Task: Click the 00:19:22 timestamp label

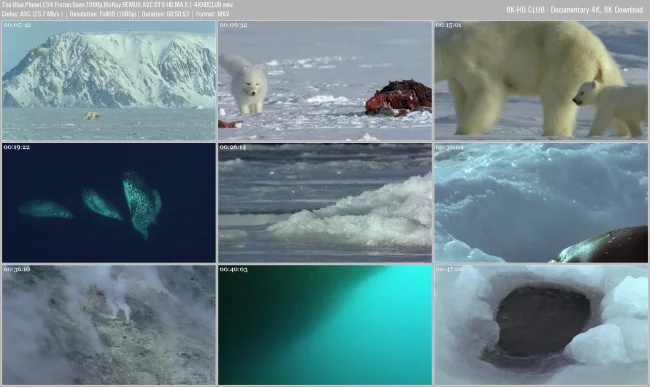Action: coord(17,147)
